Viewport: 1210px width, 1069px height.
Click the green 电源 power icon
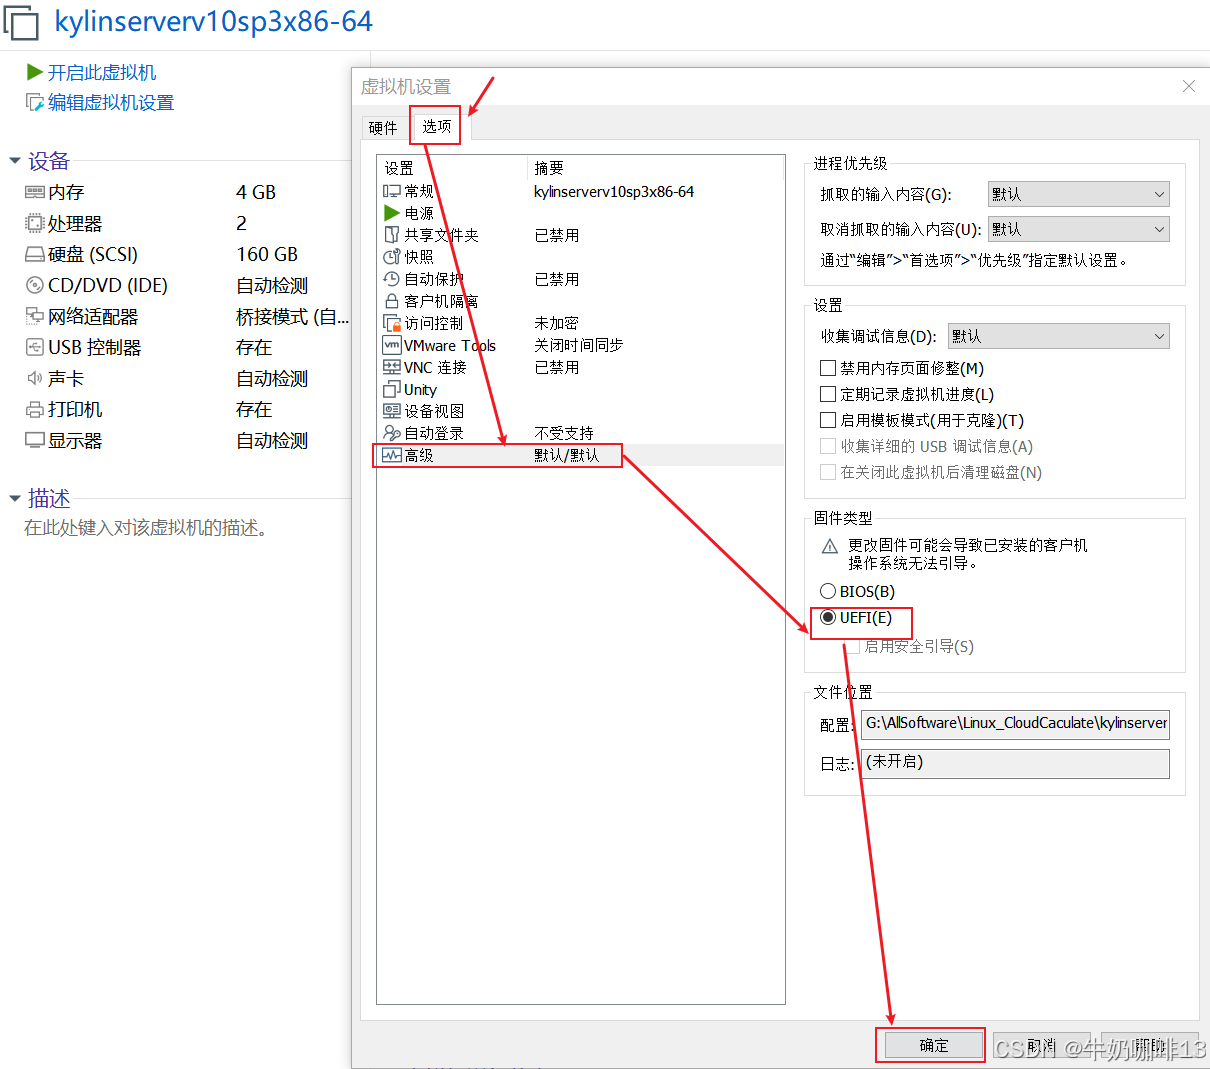pos(392,213)
